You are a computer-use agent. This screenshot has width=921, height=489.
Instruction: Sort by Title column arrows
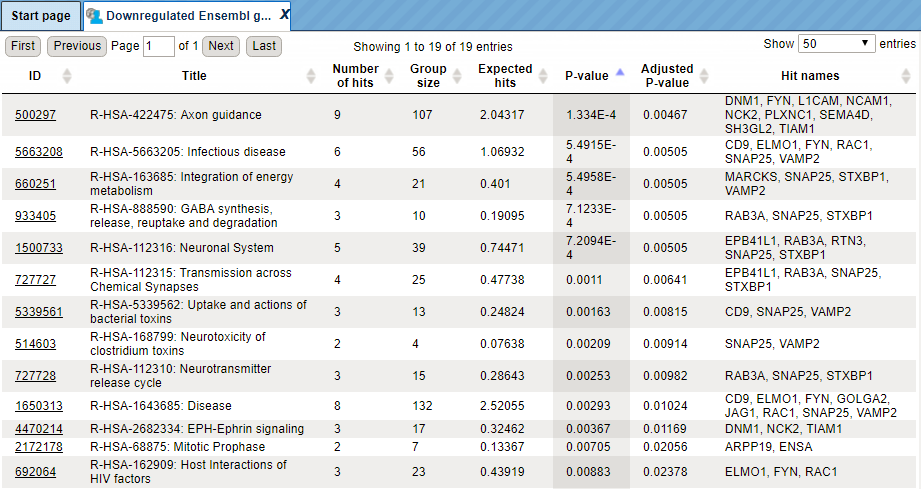pyautogui.click(x=311, y=76)
